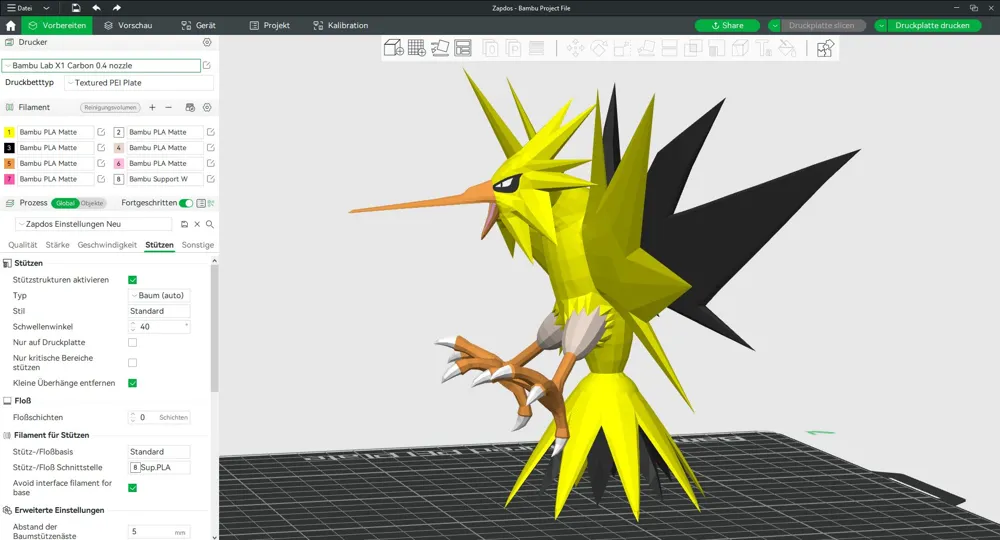
Task: Search process settings with magnifier icon
Action: (210, 224)
